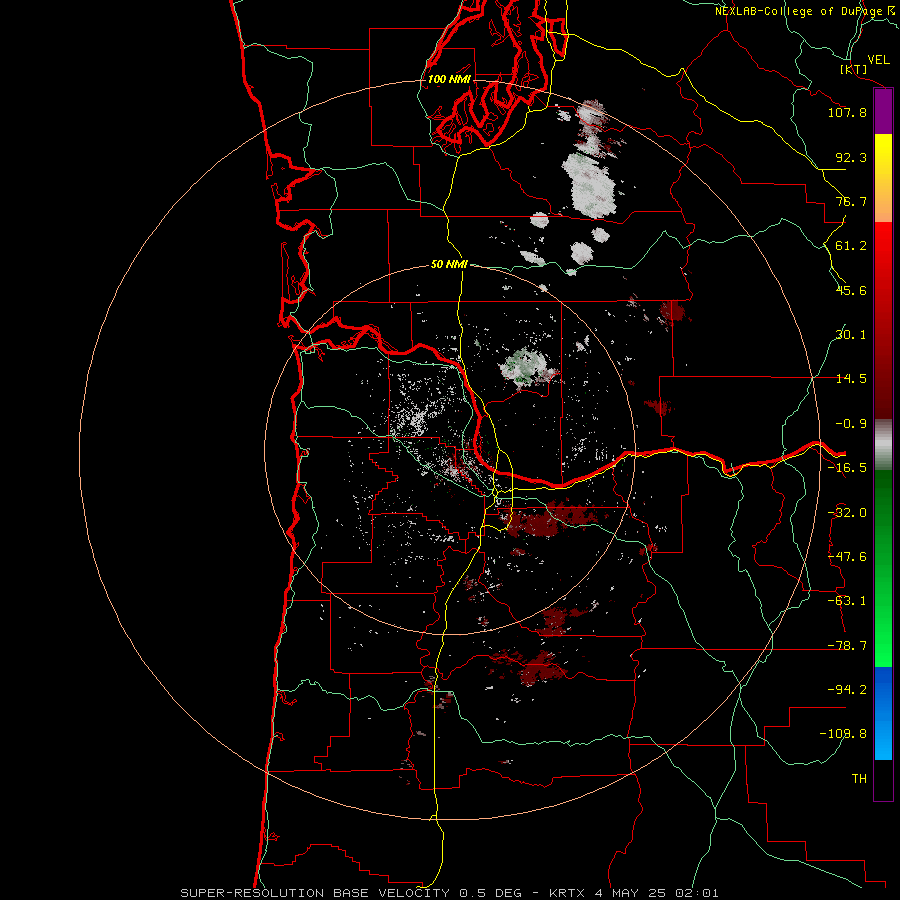Pick the purple segment of the color bar
The height and width of the screenshot is (900, 900).
(883, 112)
